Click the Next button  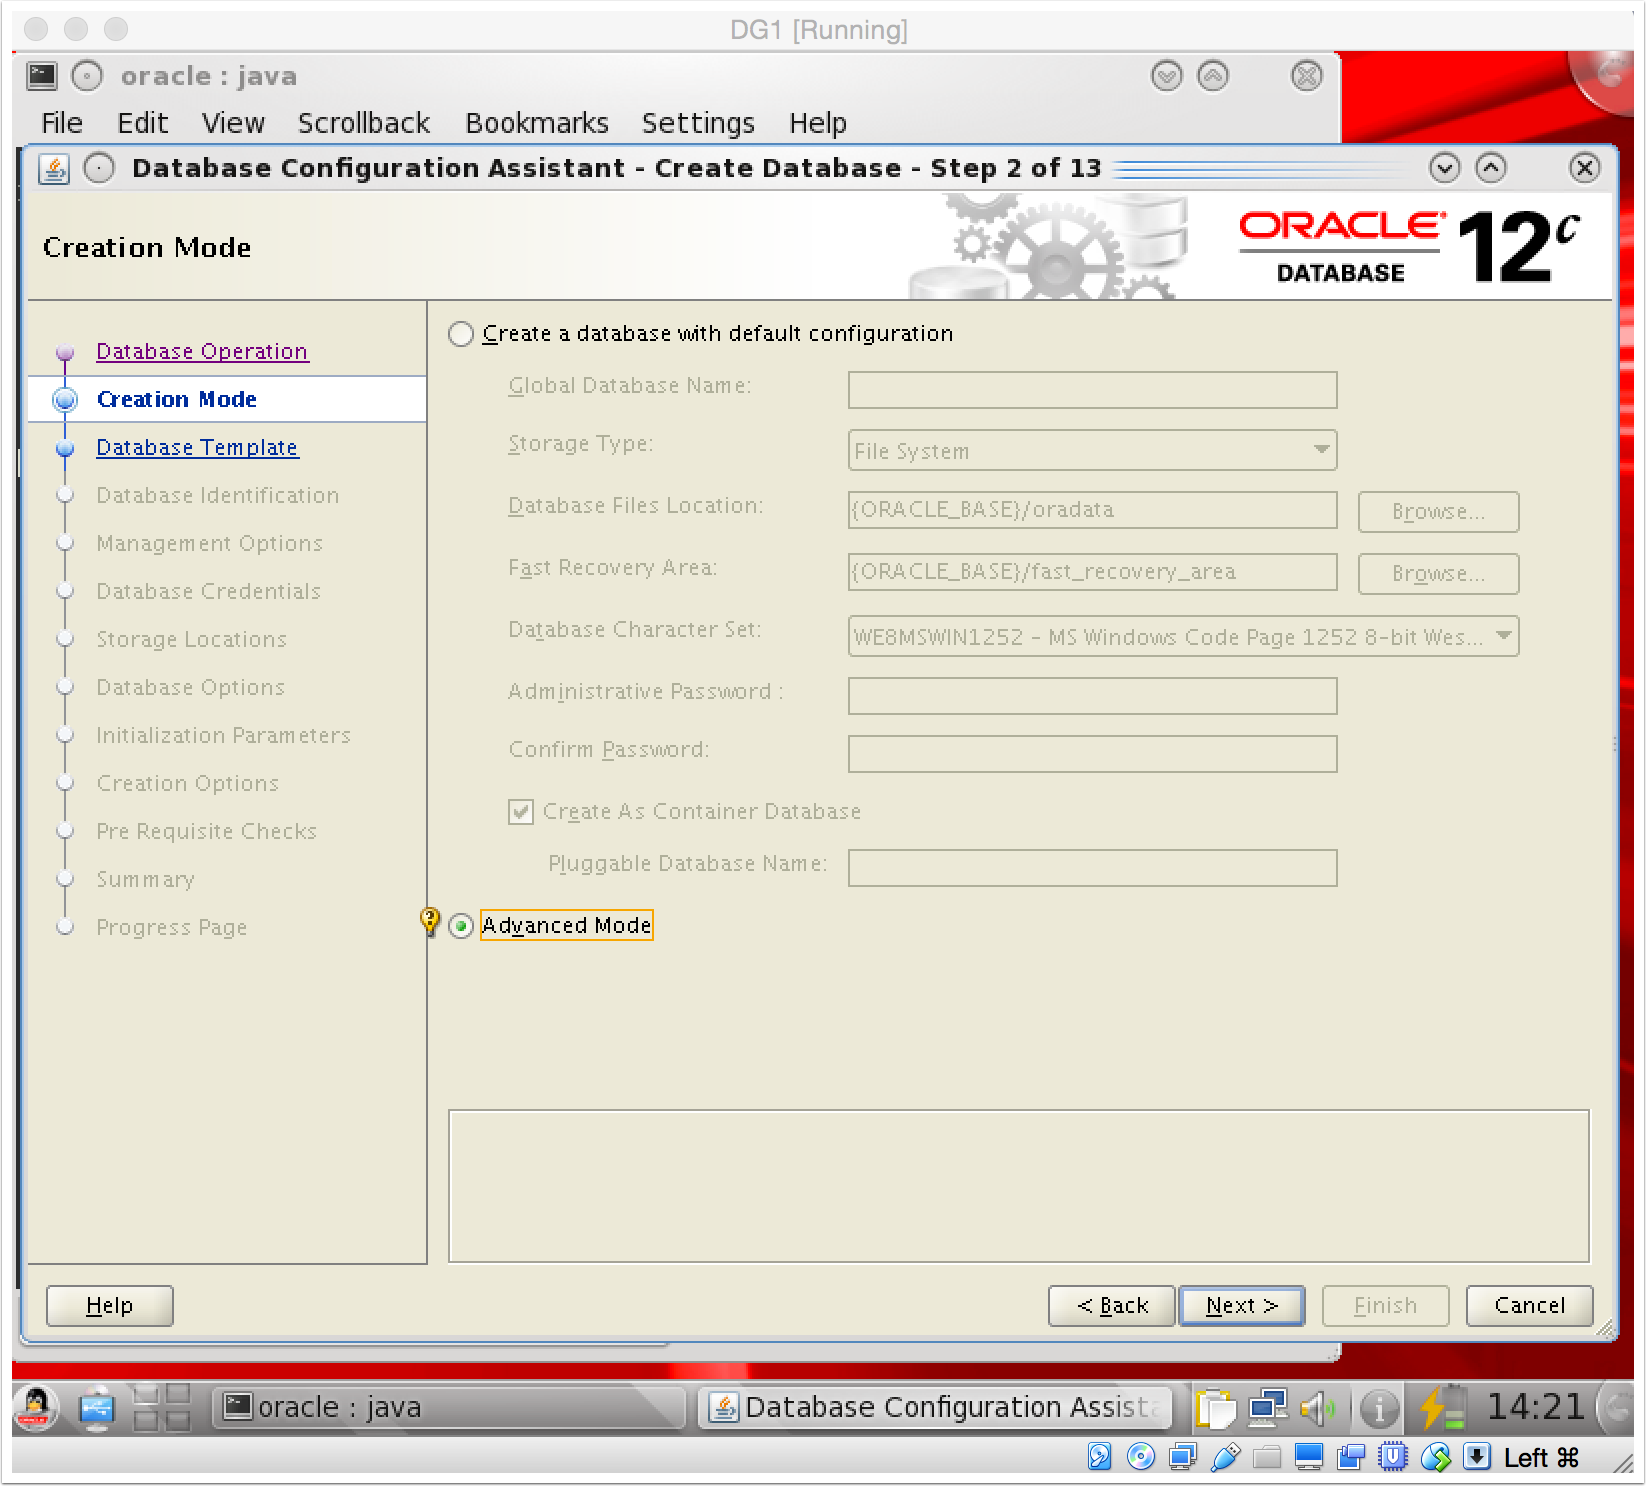[x=1242, y=1306]
